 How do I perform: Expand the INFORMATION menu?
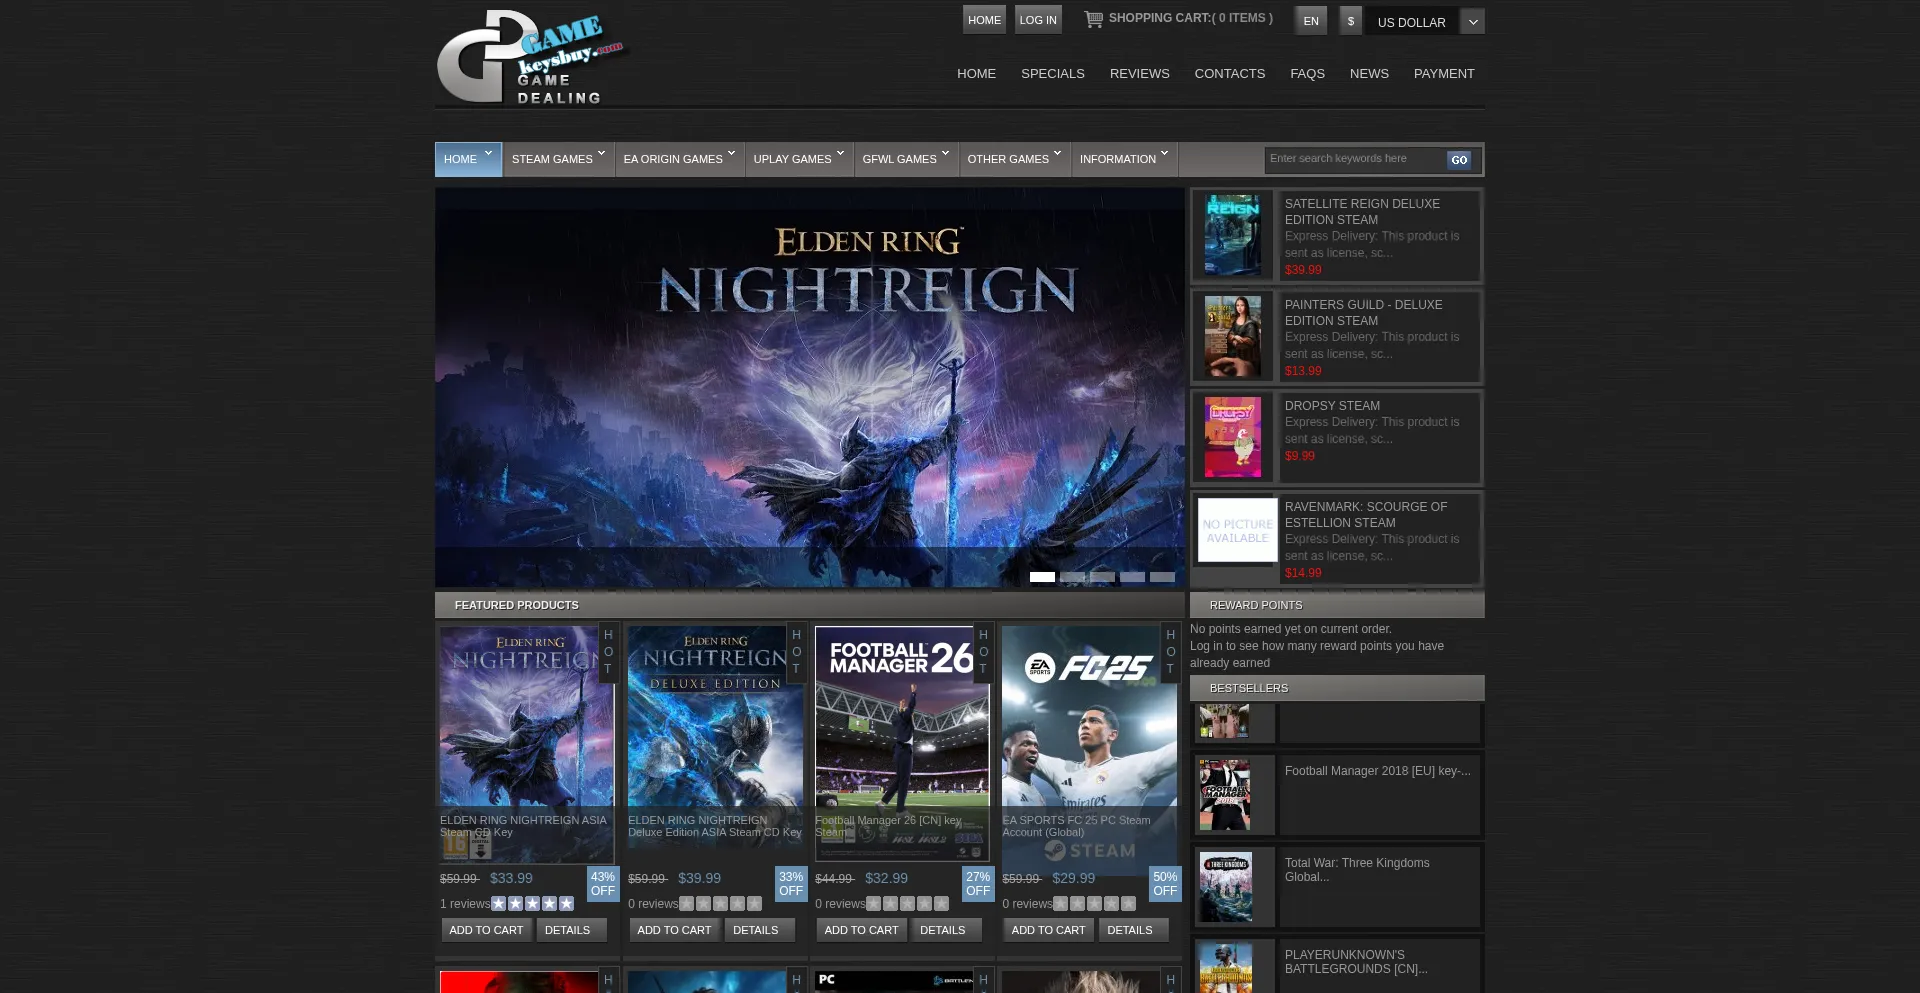coord(1123,159)
